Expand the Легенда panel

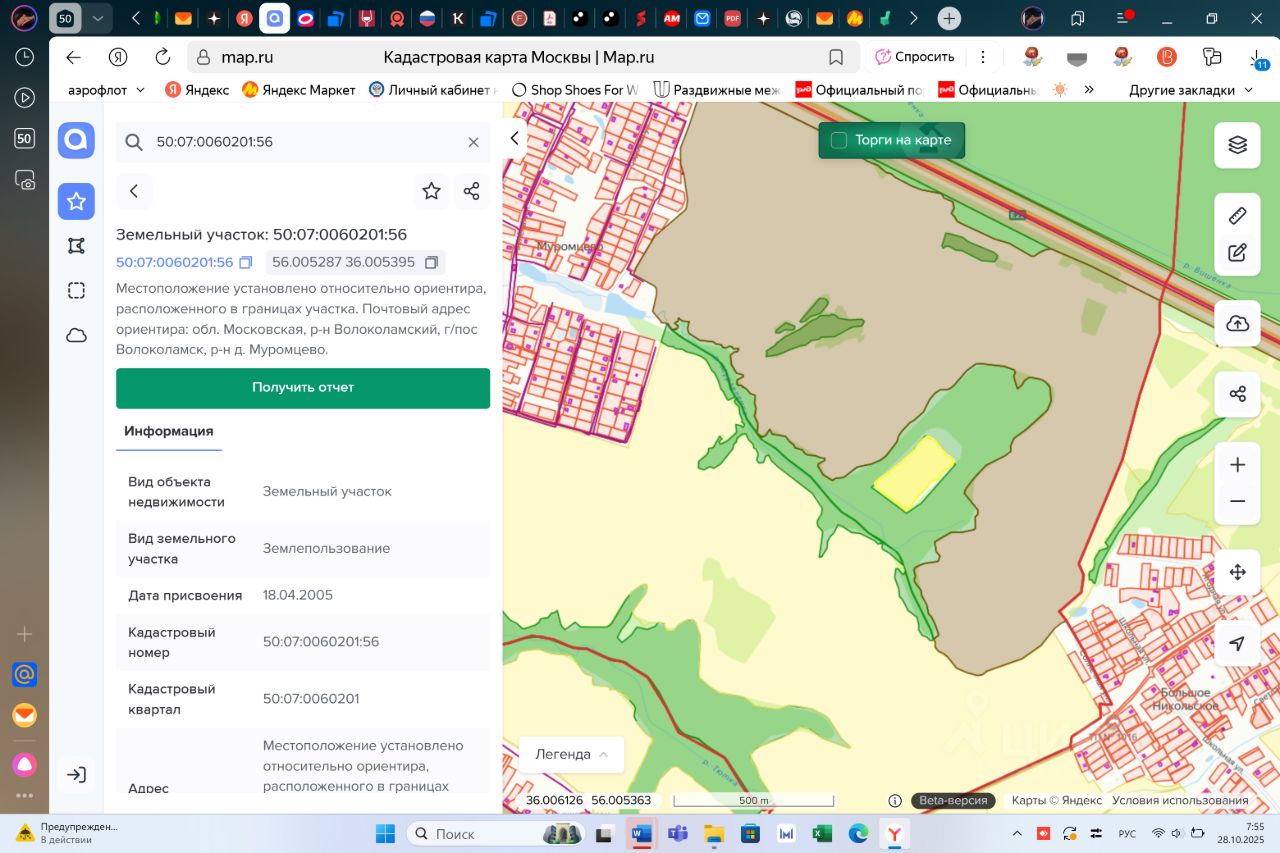[571, 755]
